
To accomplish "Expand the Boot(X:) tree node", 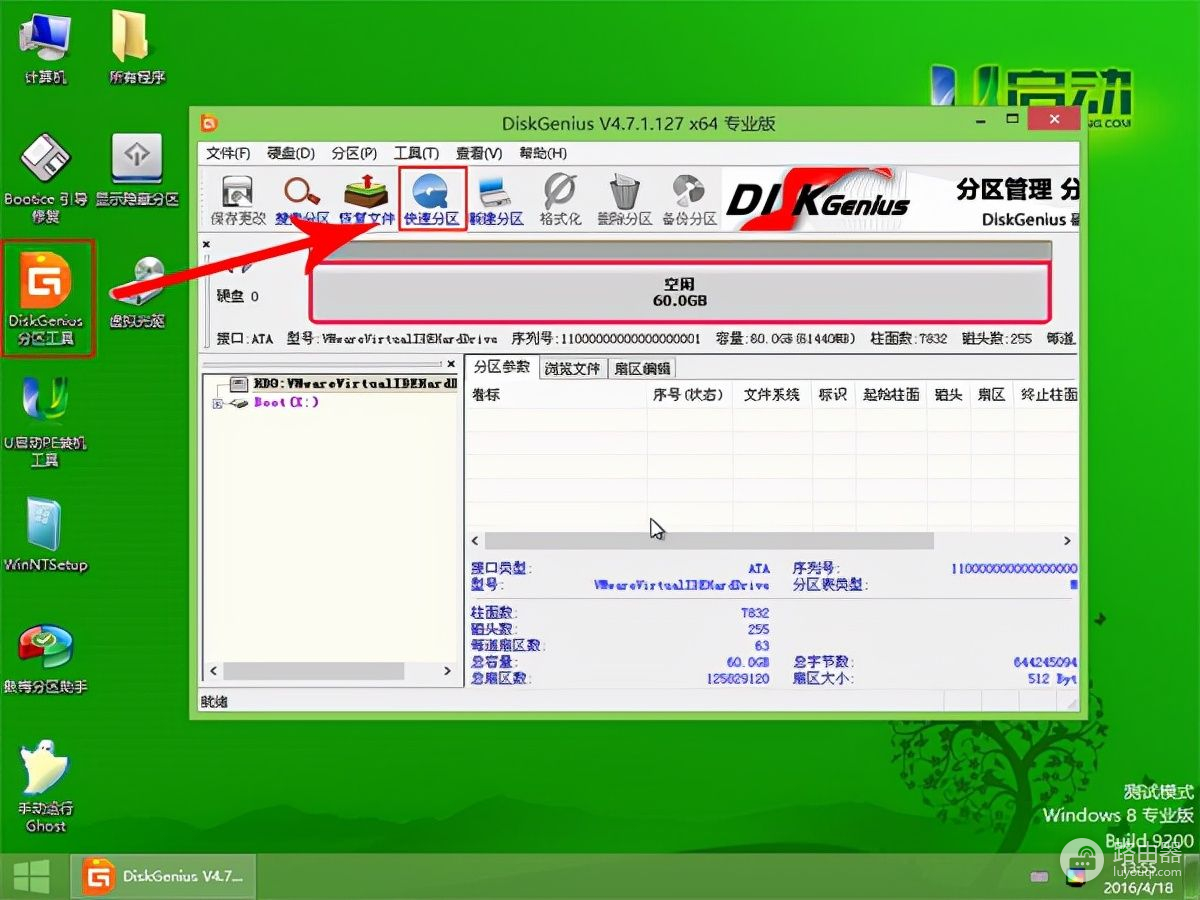I will coord(217,403).
